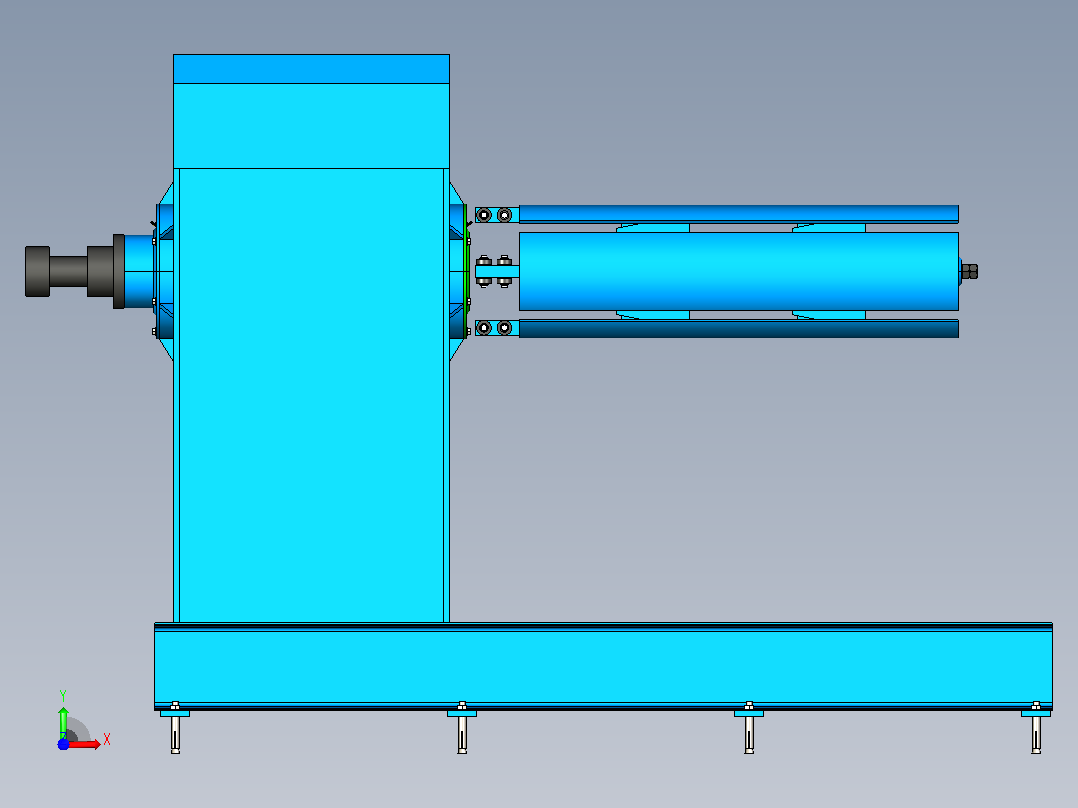Select the darker top cap of the column
Screen dimensions: 1078x808
click(311, 69)
